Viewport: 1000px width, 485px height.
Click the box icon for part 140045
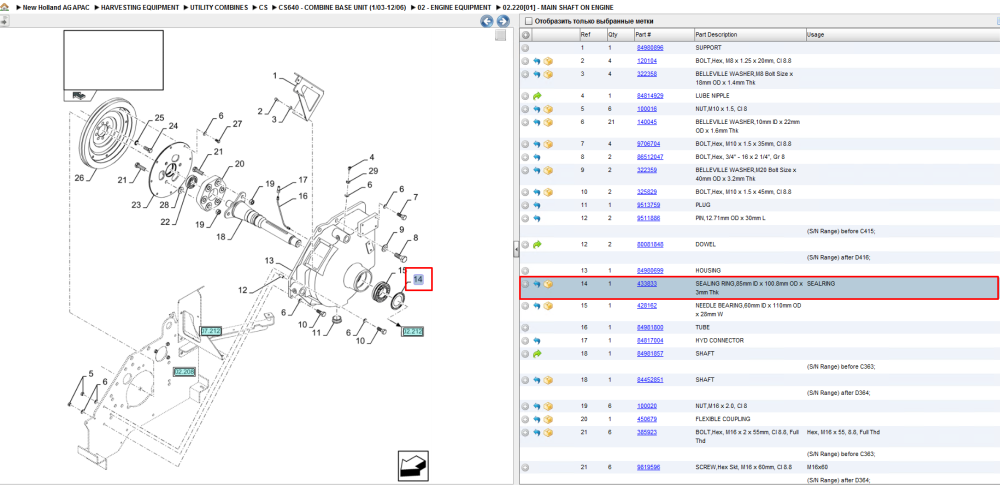(x=548, y=122)
